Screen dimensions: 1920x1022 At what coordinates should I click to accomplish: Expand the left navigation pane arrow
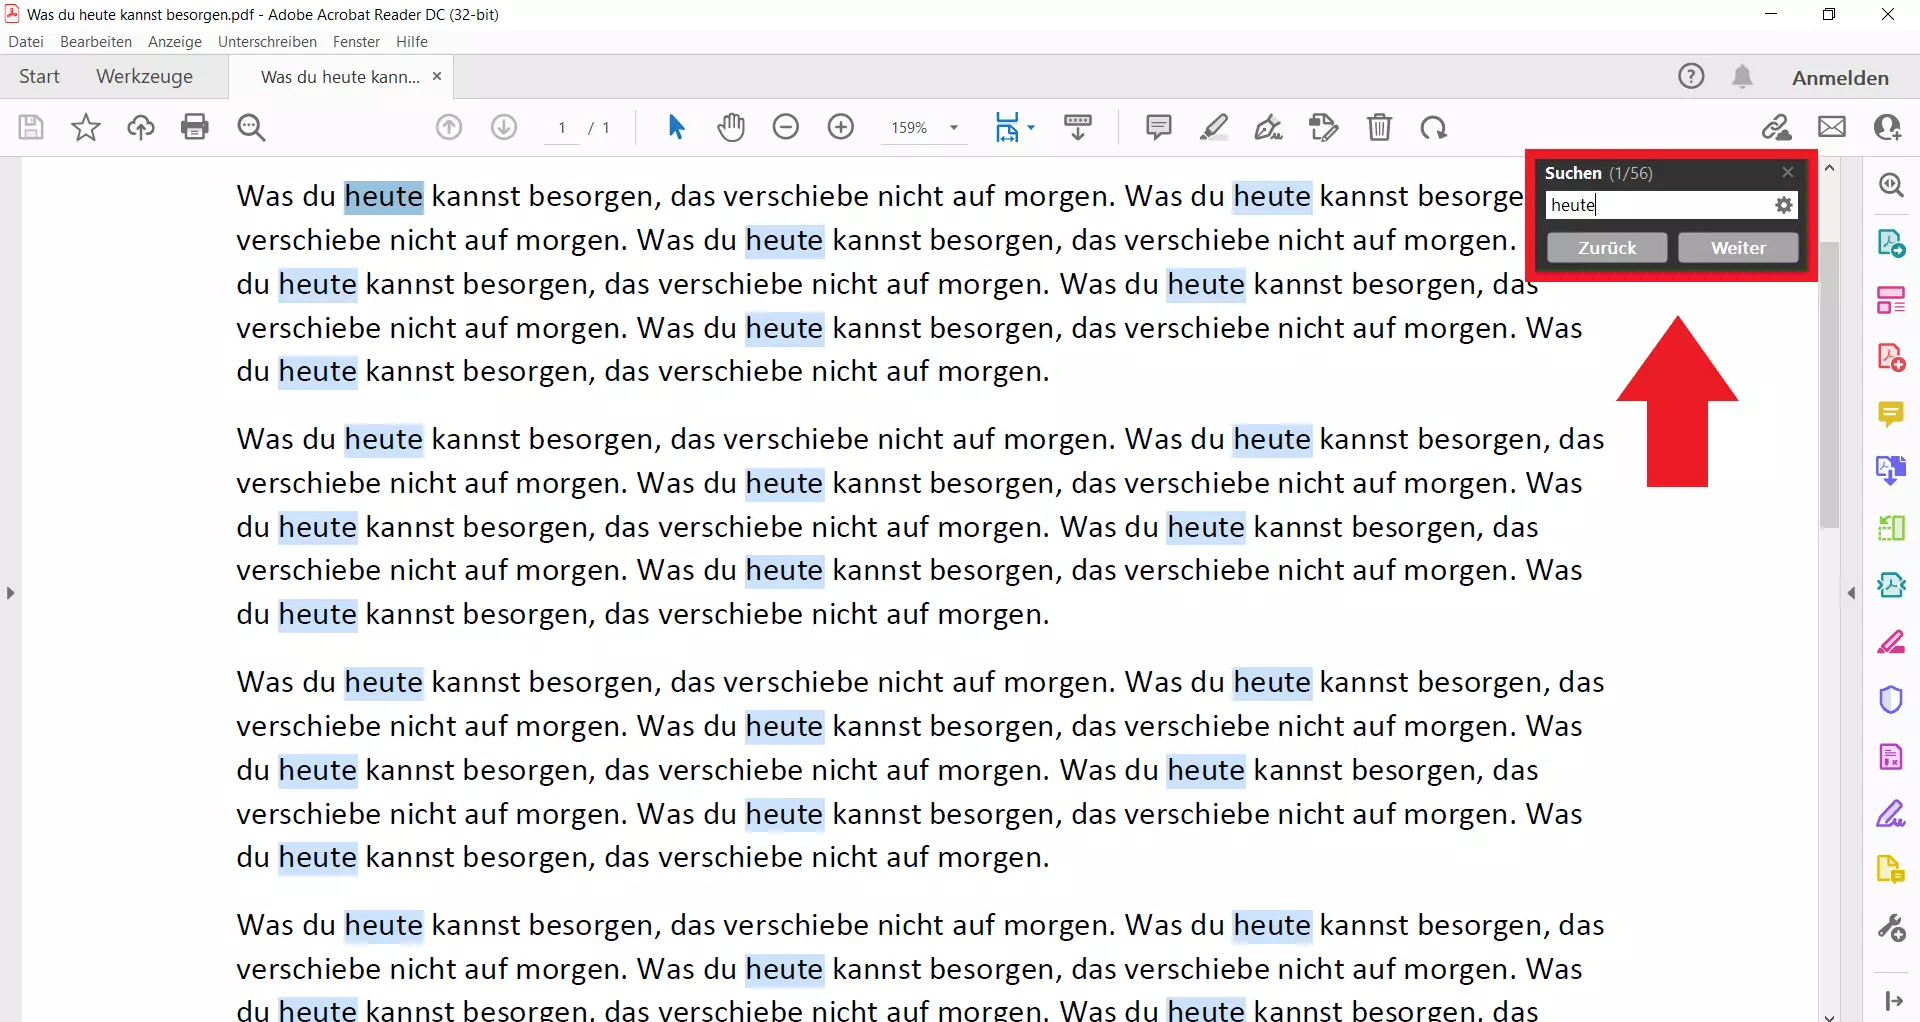[x=10, y=593]
